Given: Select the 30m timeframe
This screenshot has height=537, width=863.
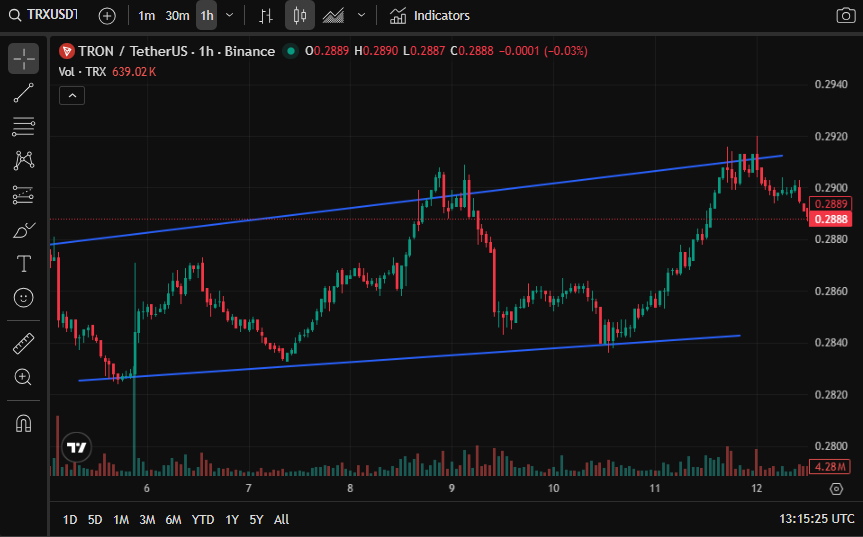Looking at the screenshot, I should [177, 15].
